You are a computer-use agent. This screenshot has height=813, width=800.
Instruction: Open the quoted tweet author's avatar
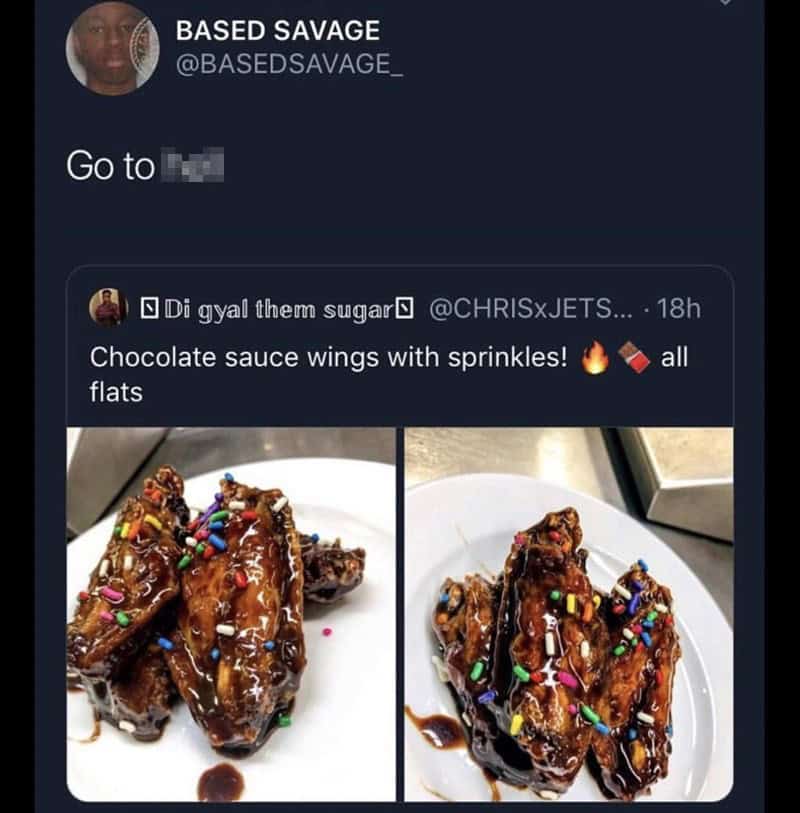click(x=106, y=308)
